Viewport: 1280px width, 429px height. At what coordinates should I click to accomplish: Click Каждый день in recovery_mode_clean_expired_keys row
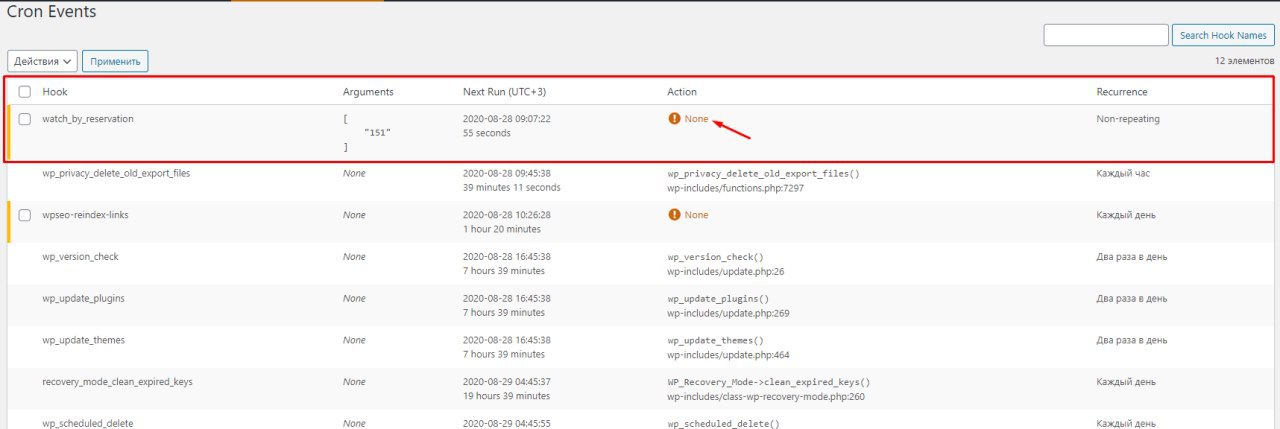point(1126,382)
